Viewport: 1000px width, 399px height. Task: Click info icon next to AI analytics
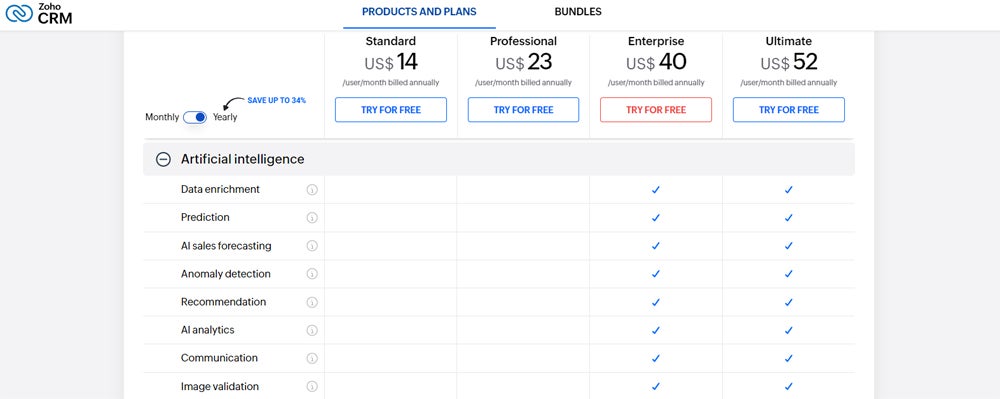[312, 330]
